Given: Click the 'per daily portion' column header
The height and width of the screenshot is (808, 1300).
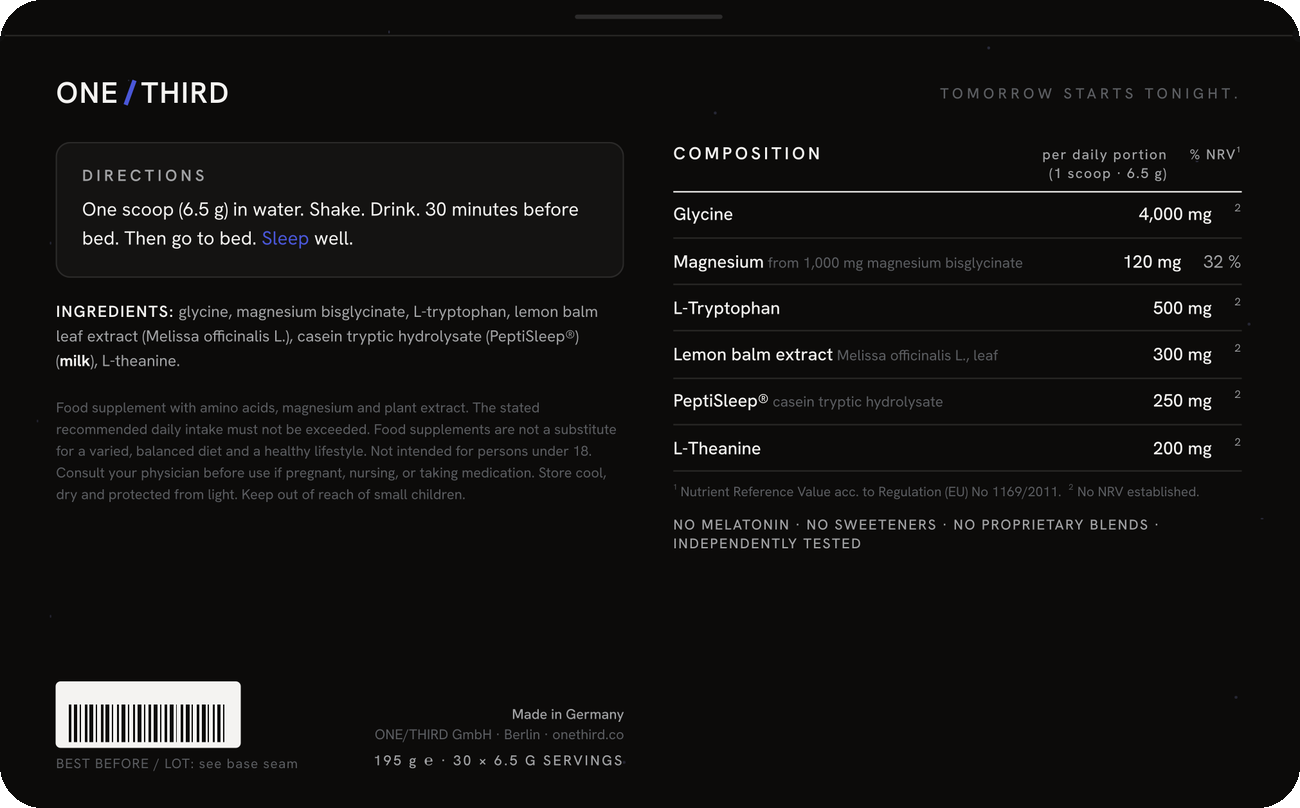Looking at the screenshot, I should click(x=1105, y=155).
